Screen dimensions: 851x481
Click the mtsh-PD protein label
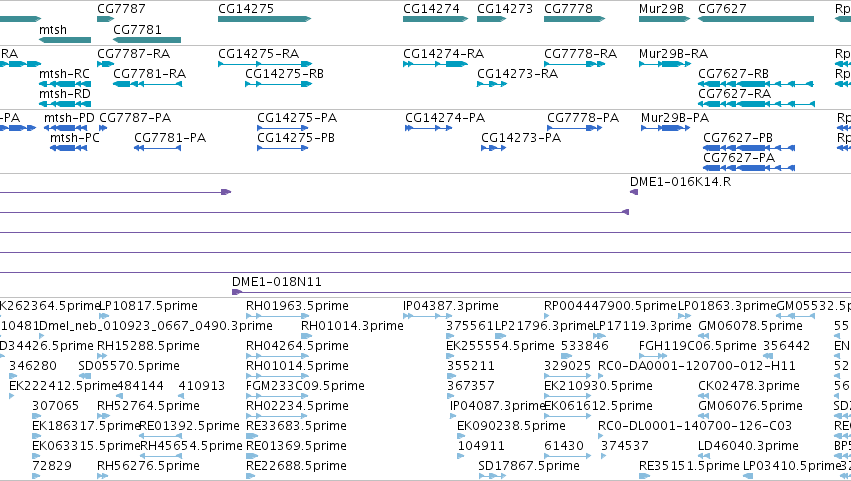69,118
